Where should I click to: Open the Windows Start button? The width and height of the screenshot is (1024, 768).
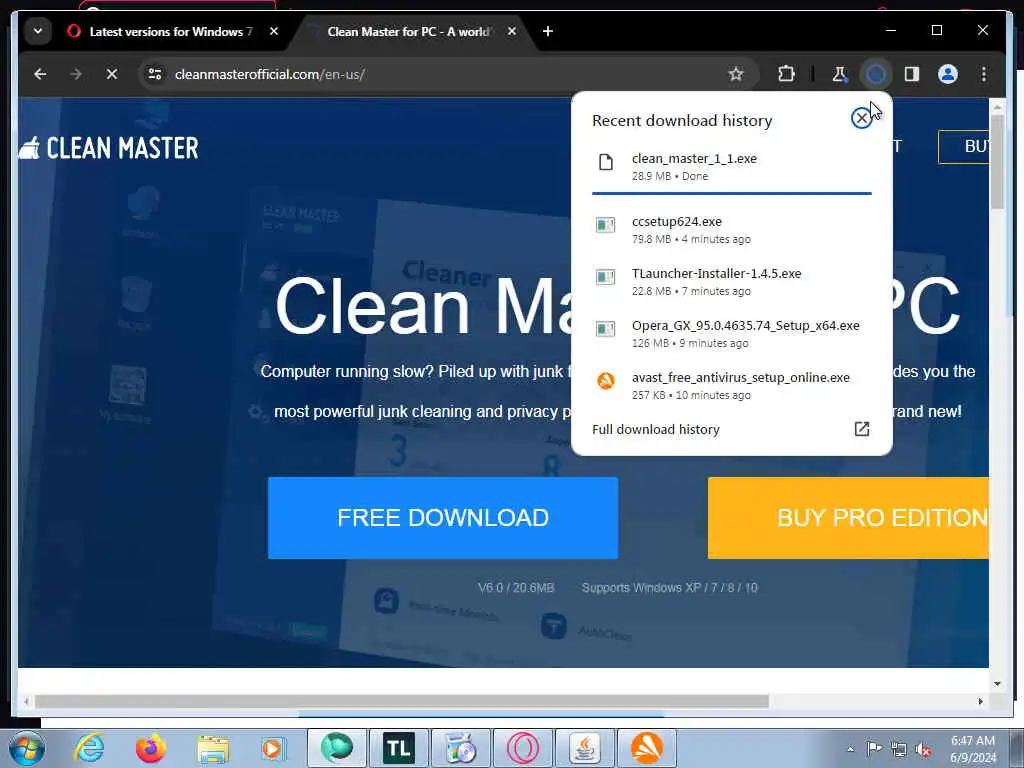click(27, 748)
